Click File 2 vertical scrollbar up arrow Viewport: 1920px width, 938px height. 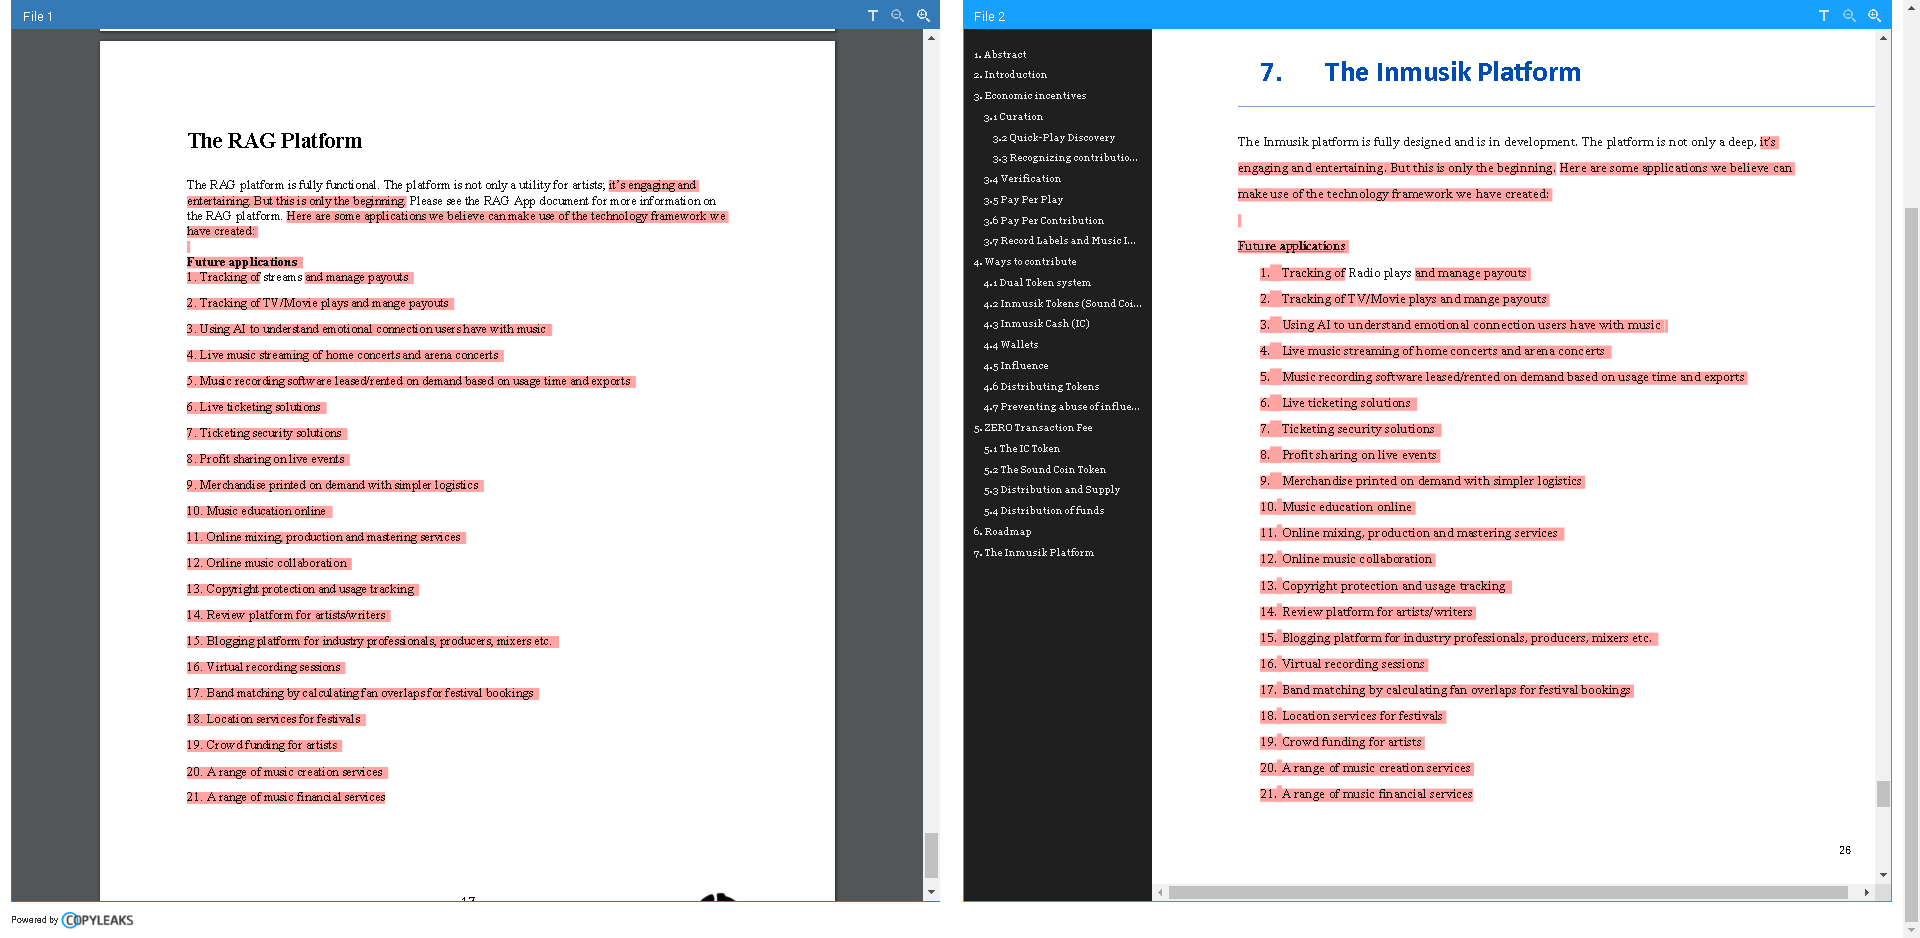tap(1883, 38)
